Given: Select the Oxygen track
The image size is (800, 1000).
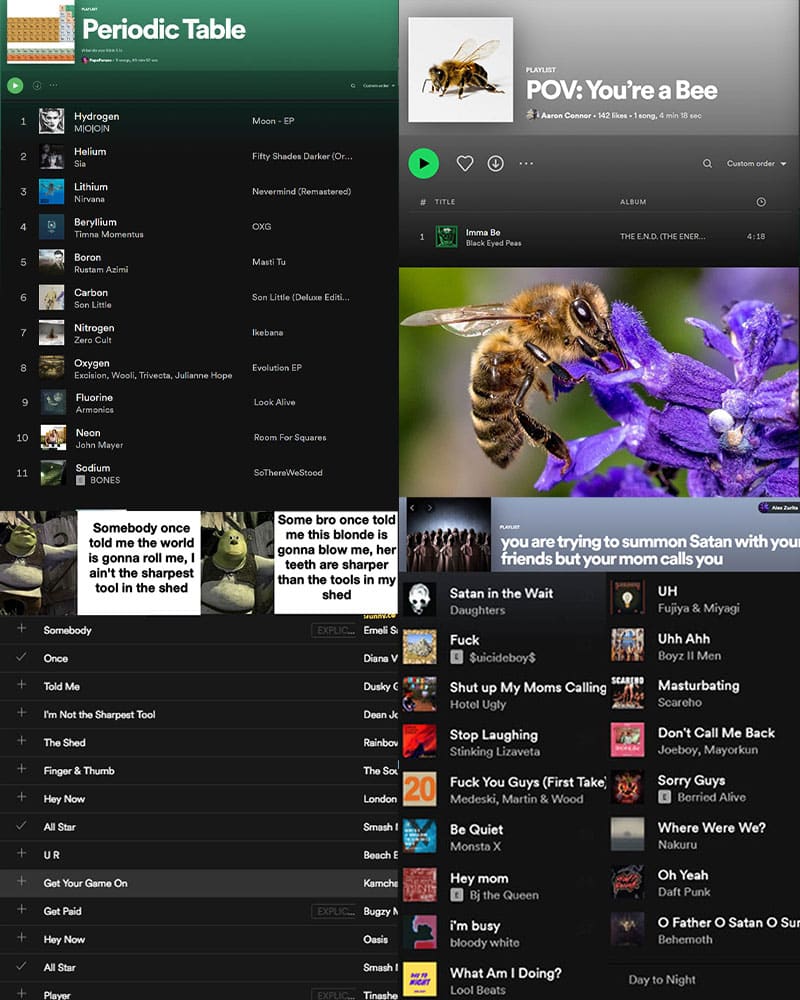Looking at the screenshot, I should coord(199,368).
